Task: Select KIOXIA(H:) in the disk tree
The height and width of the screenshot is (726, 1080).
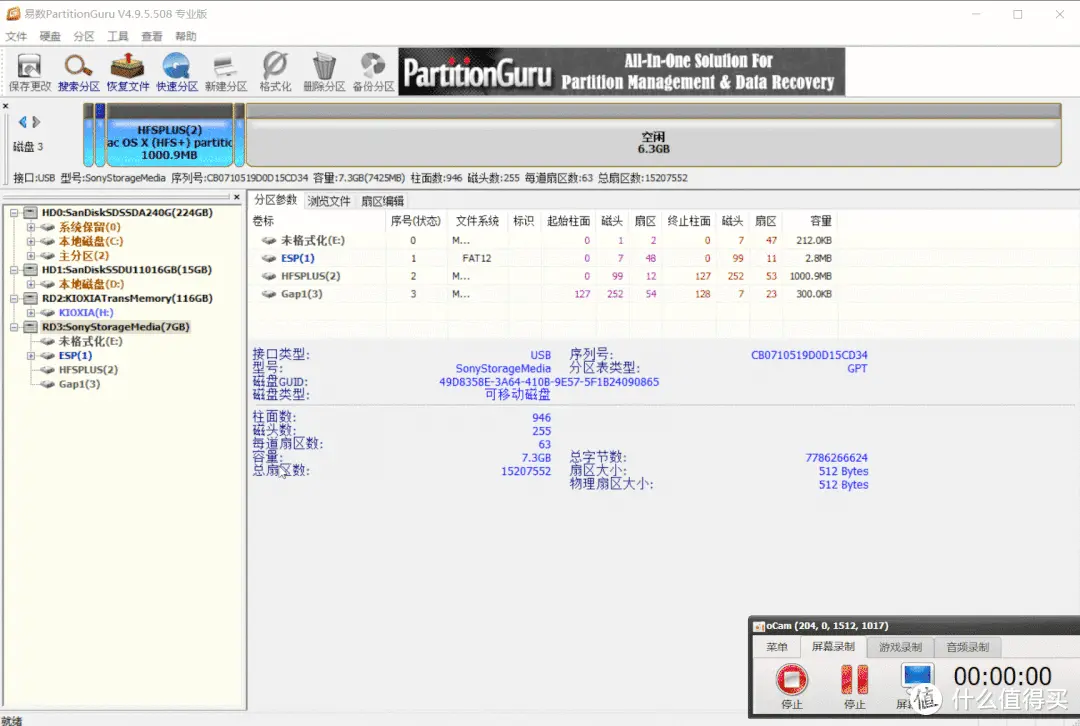Action: click(x=86, y=313)
